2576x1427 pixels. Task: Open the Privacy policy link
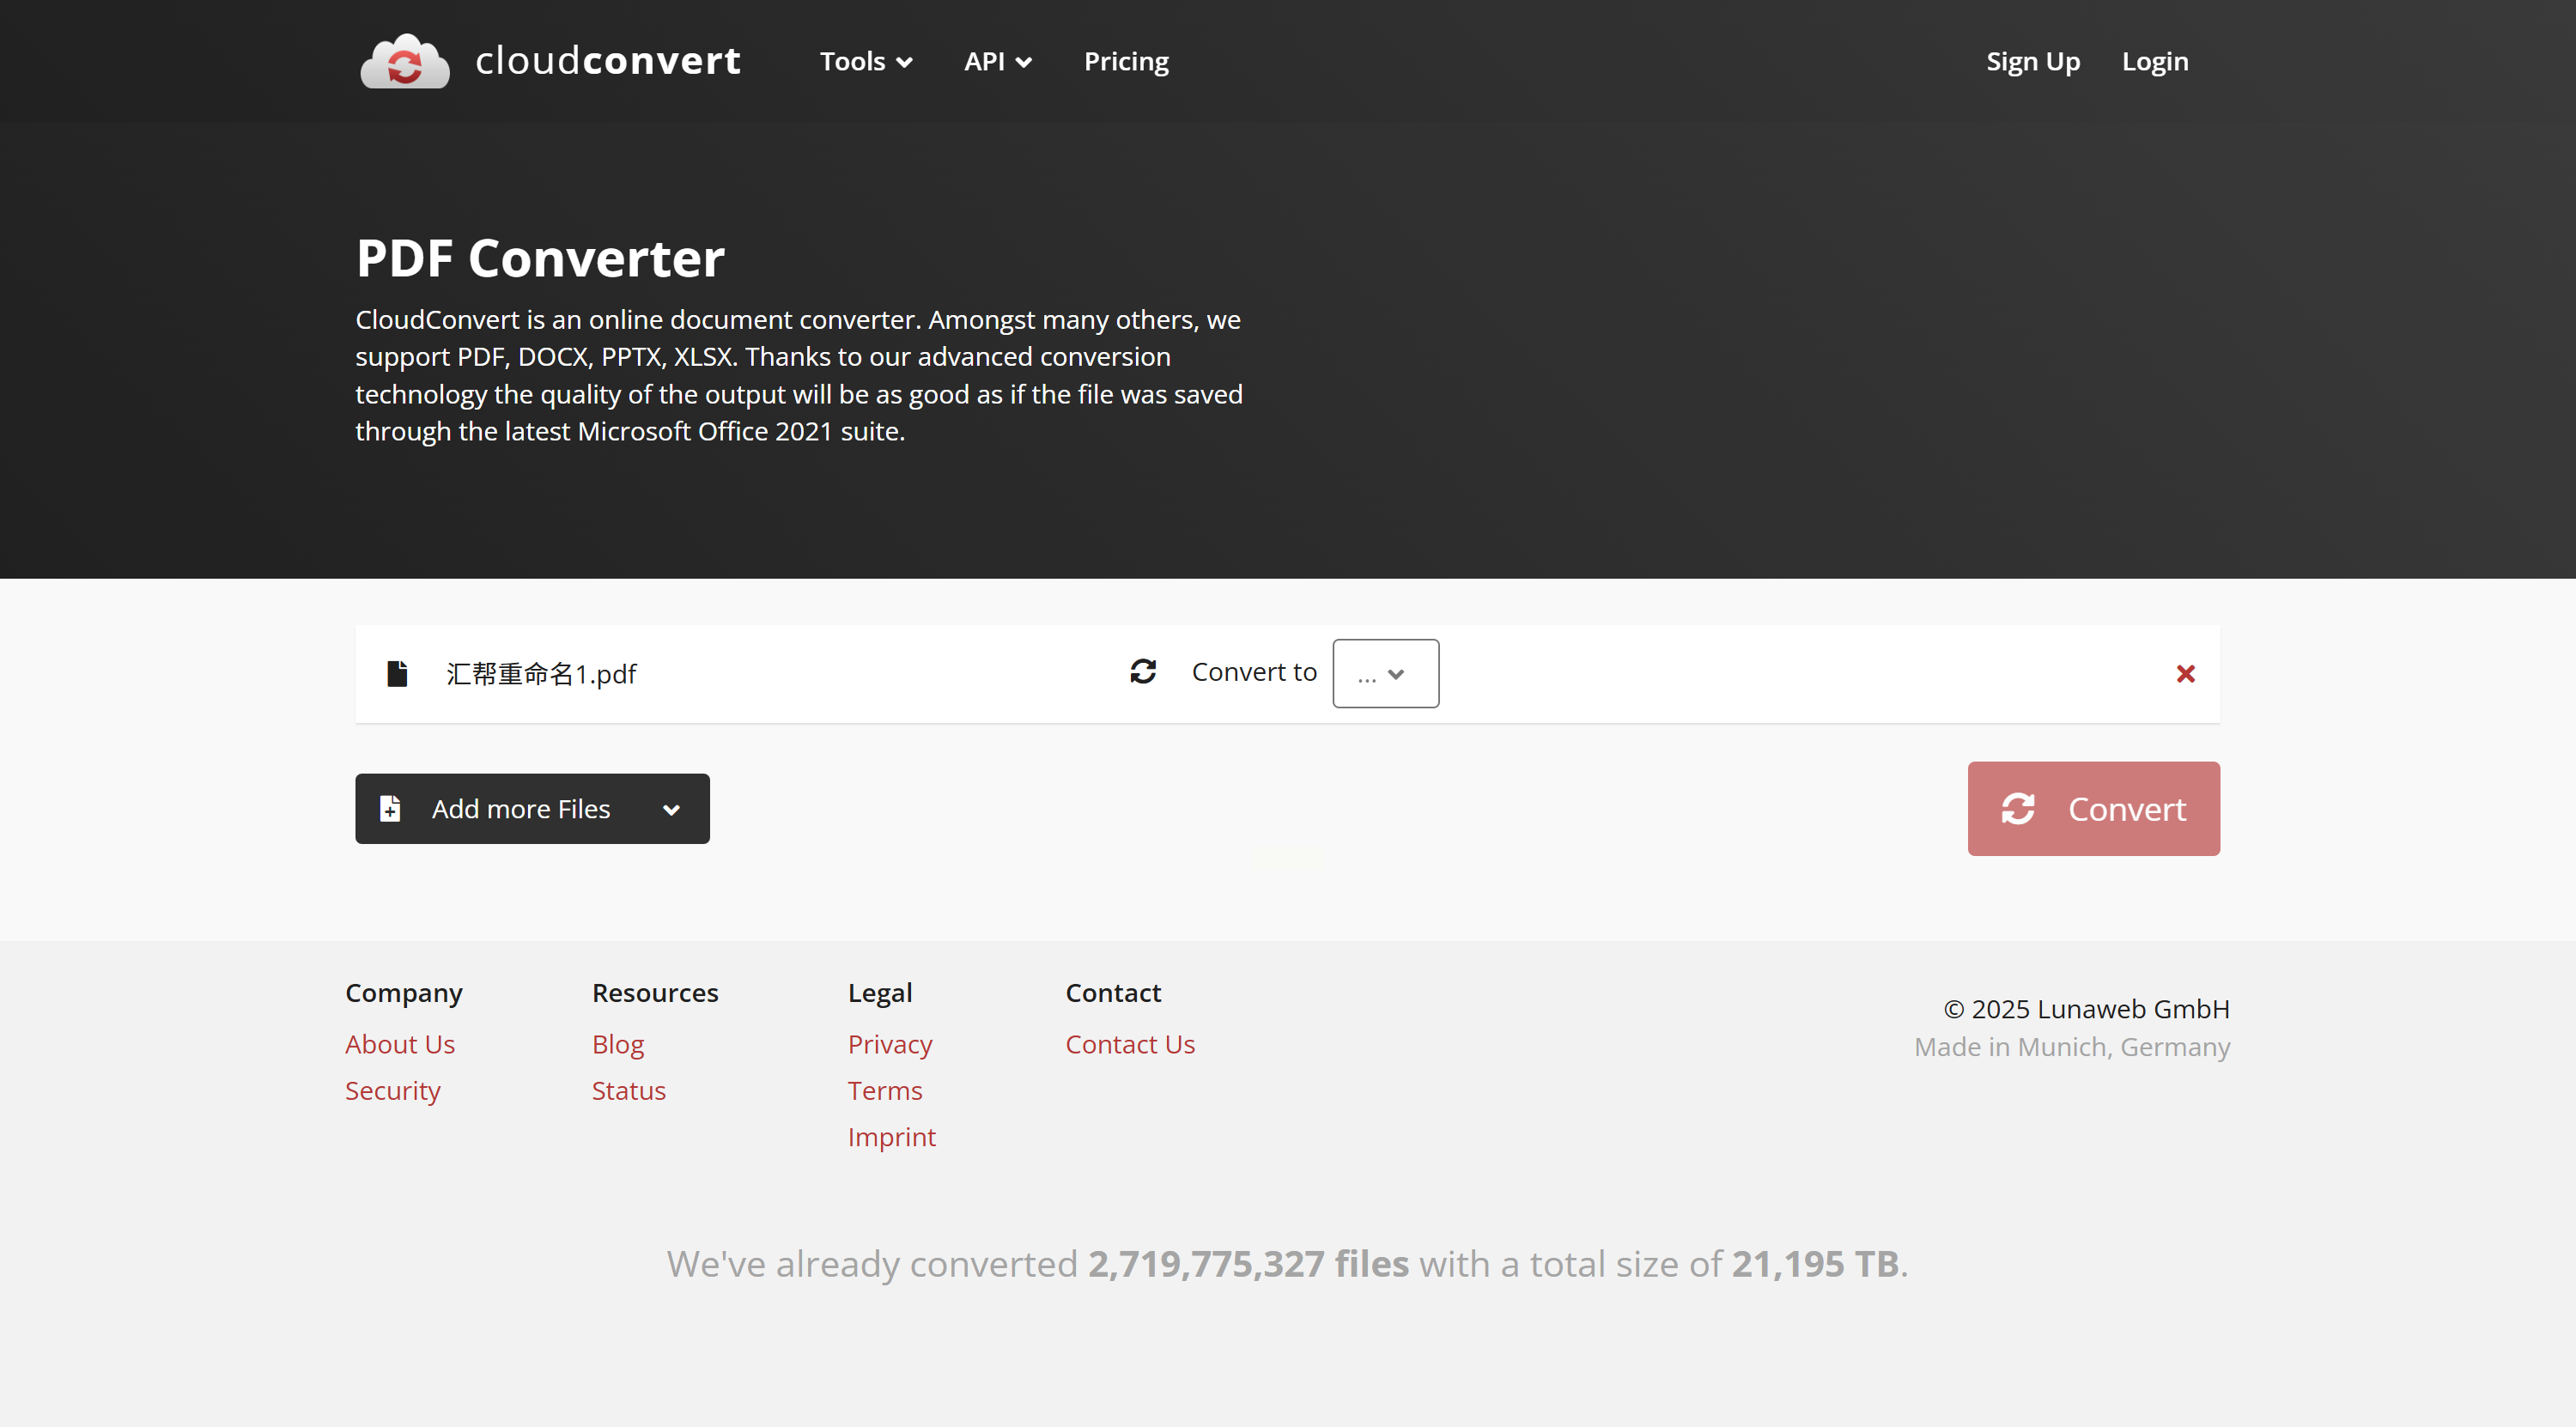(x=889, y=1044)
